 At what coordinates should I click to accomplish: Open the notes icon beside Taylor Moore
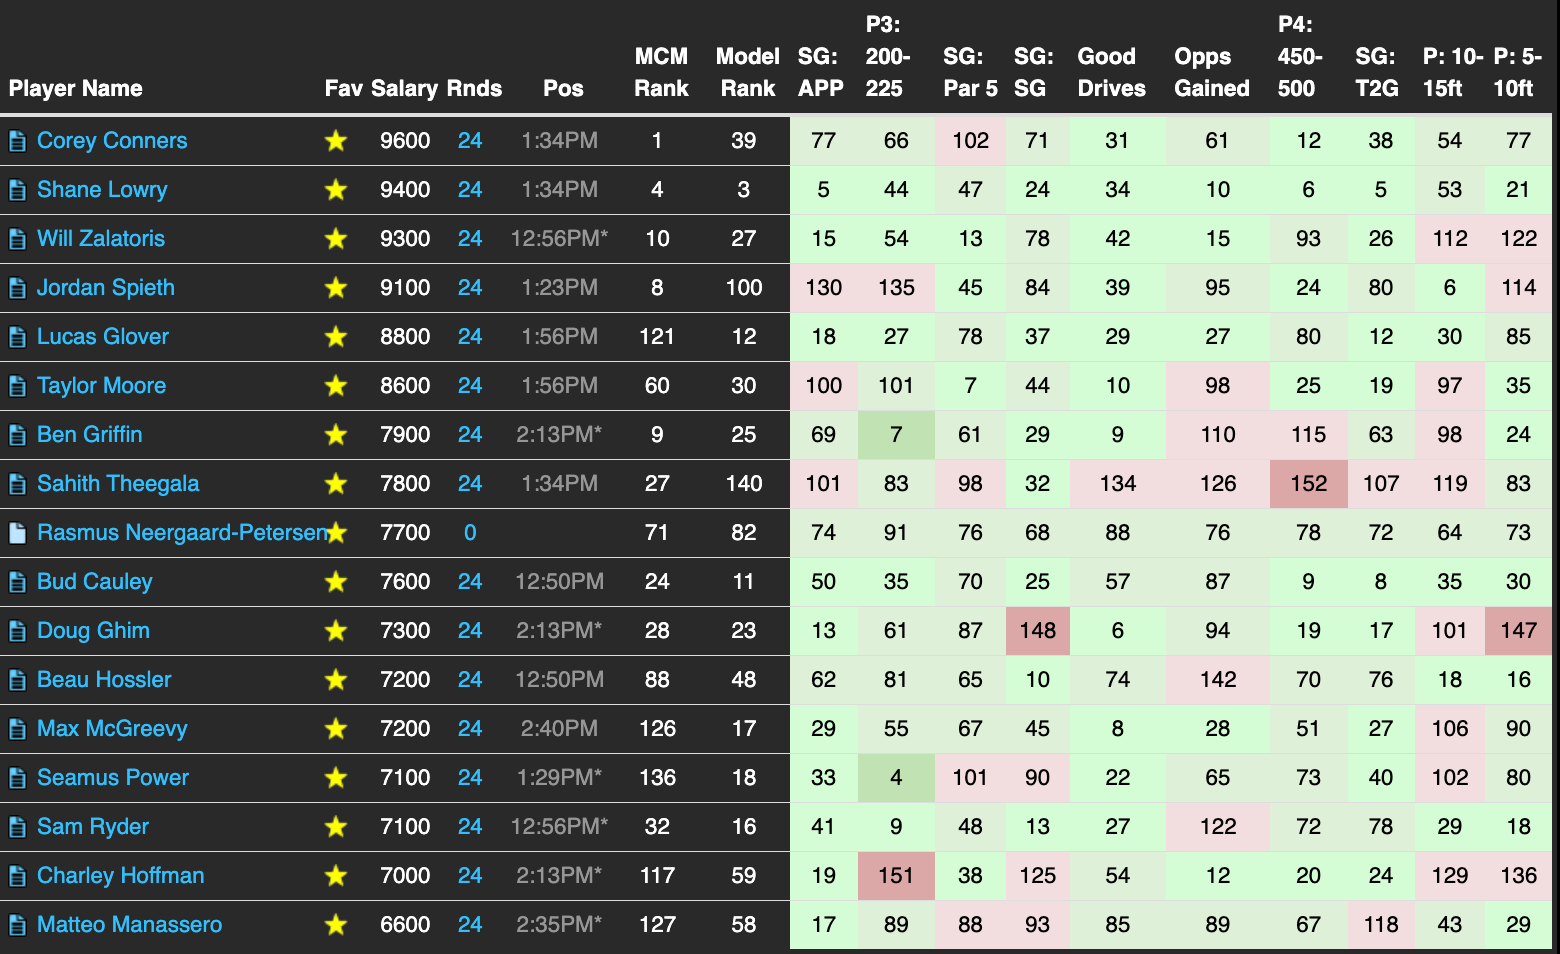tap(17, 386)
